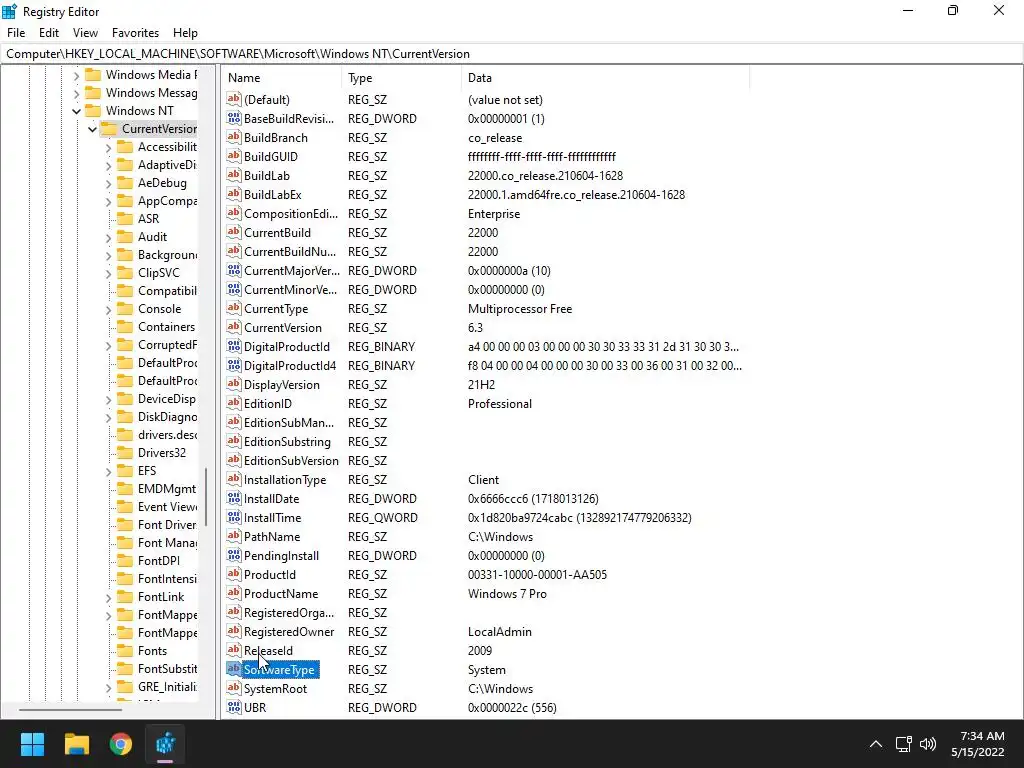This screenshot has height=768, width=1024.
Task: Click Registry Editor taskbar icon
Action: coord(165,744)
